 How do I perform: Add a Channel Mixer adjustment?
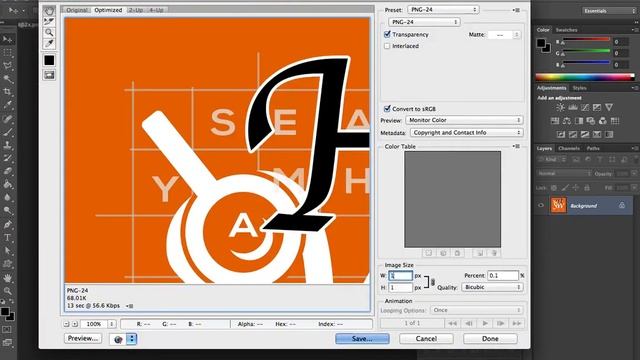[x=603, y=121]
